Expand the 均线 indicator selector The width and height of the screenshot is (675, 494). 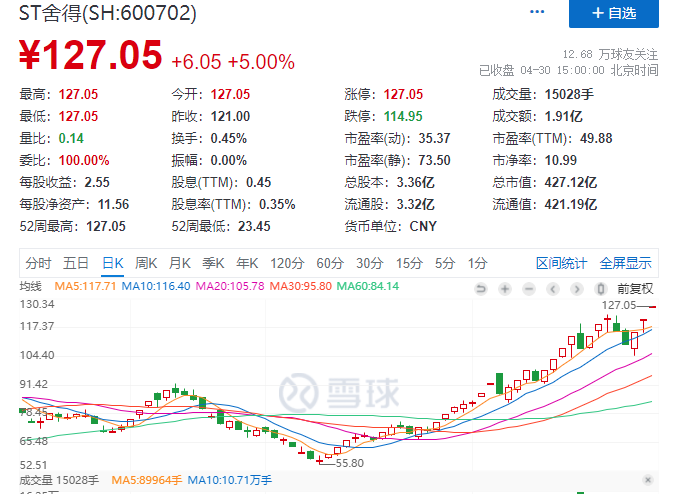coord(32,286)
